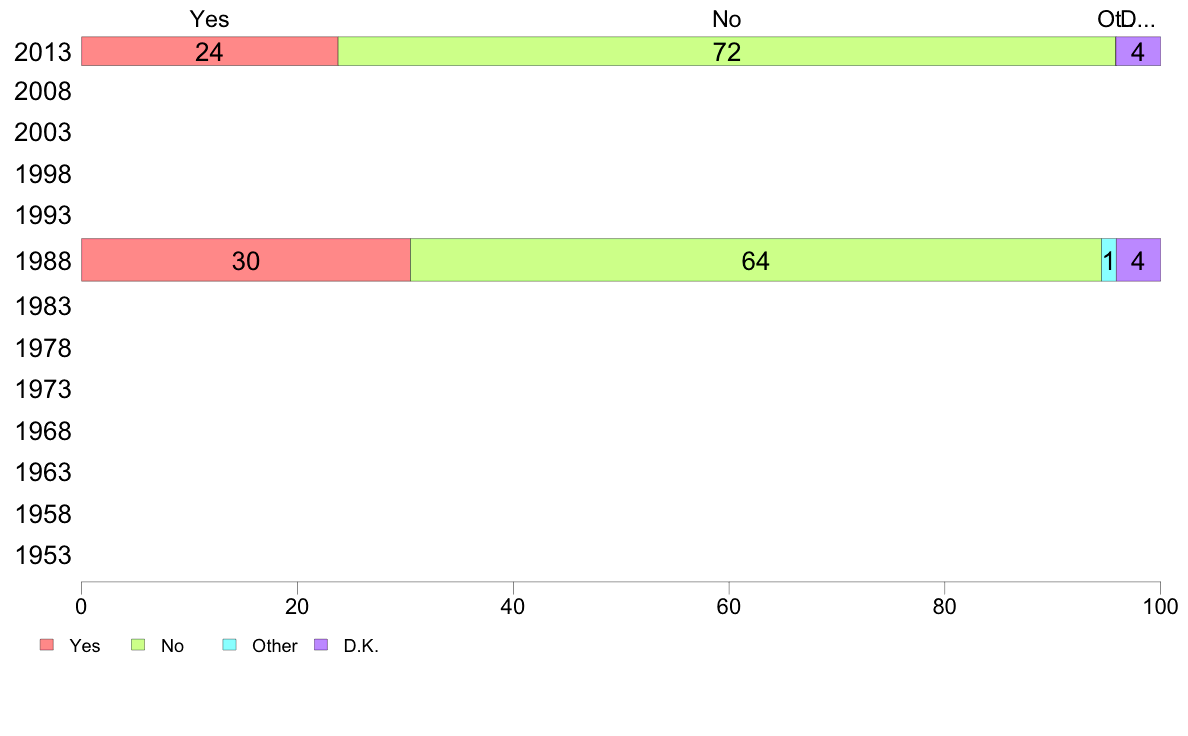1188x736 pixels.
Task: Click the purple D.K. legend swatch
Action: pos(321,645)
